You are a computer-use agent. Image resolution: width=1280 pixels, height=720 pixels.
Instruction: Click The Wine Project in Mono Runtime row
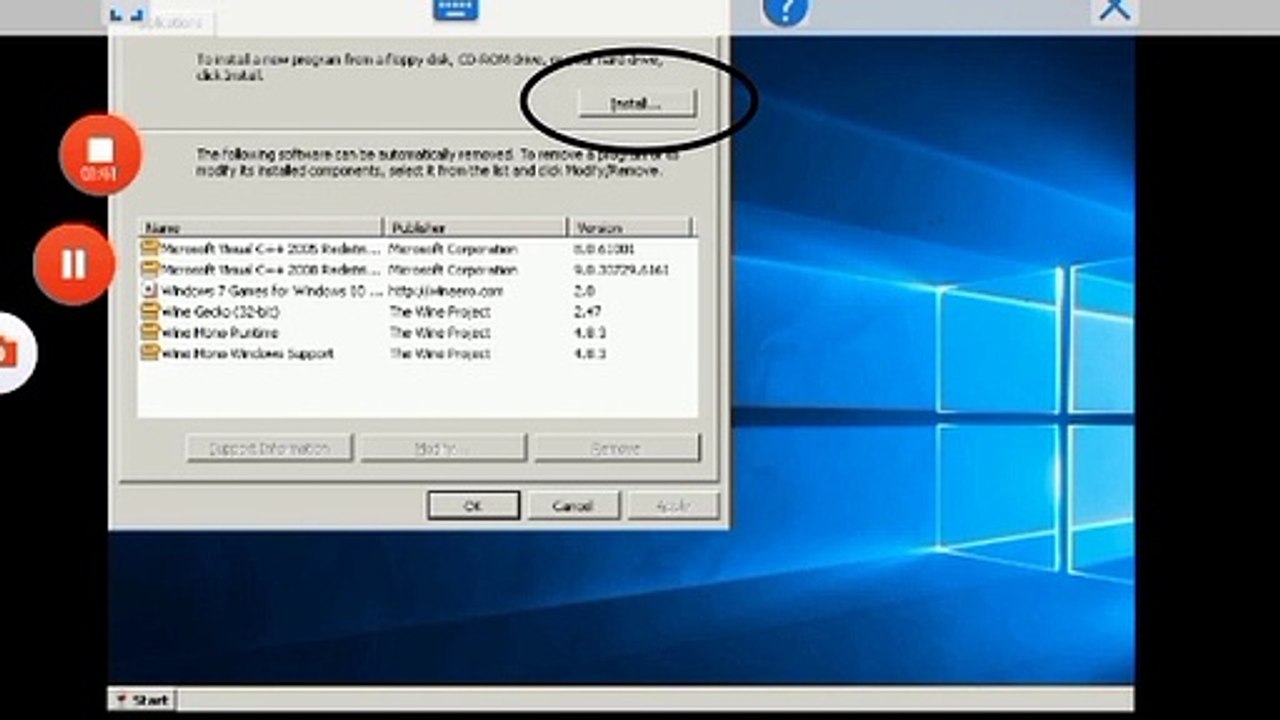point(440,333)
